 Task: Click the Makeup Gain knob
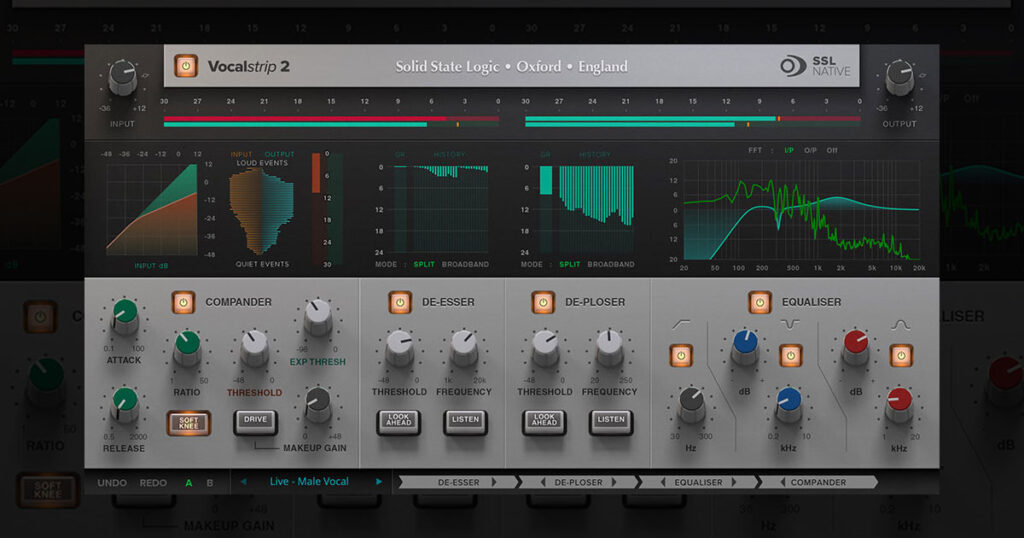click(x=318, y=405)
